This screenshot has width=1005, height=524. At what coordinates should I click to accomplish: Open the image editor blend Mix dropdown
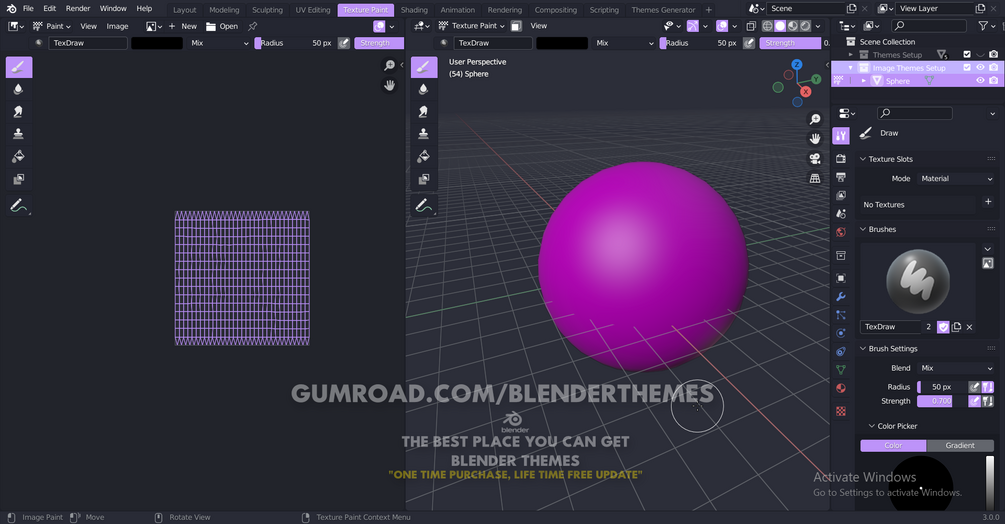219,43
